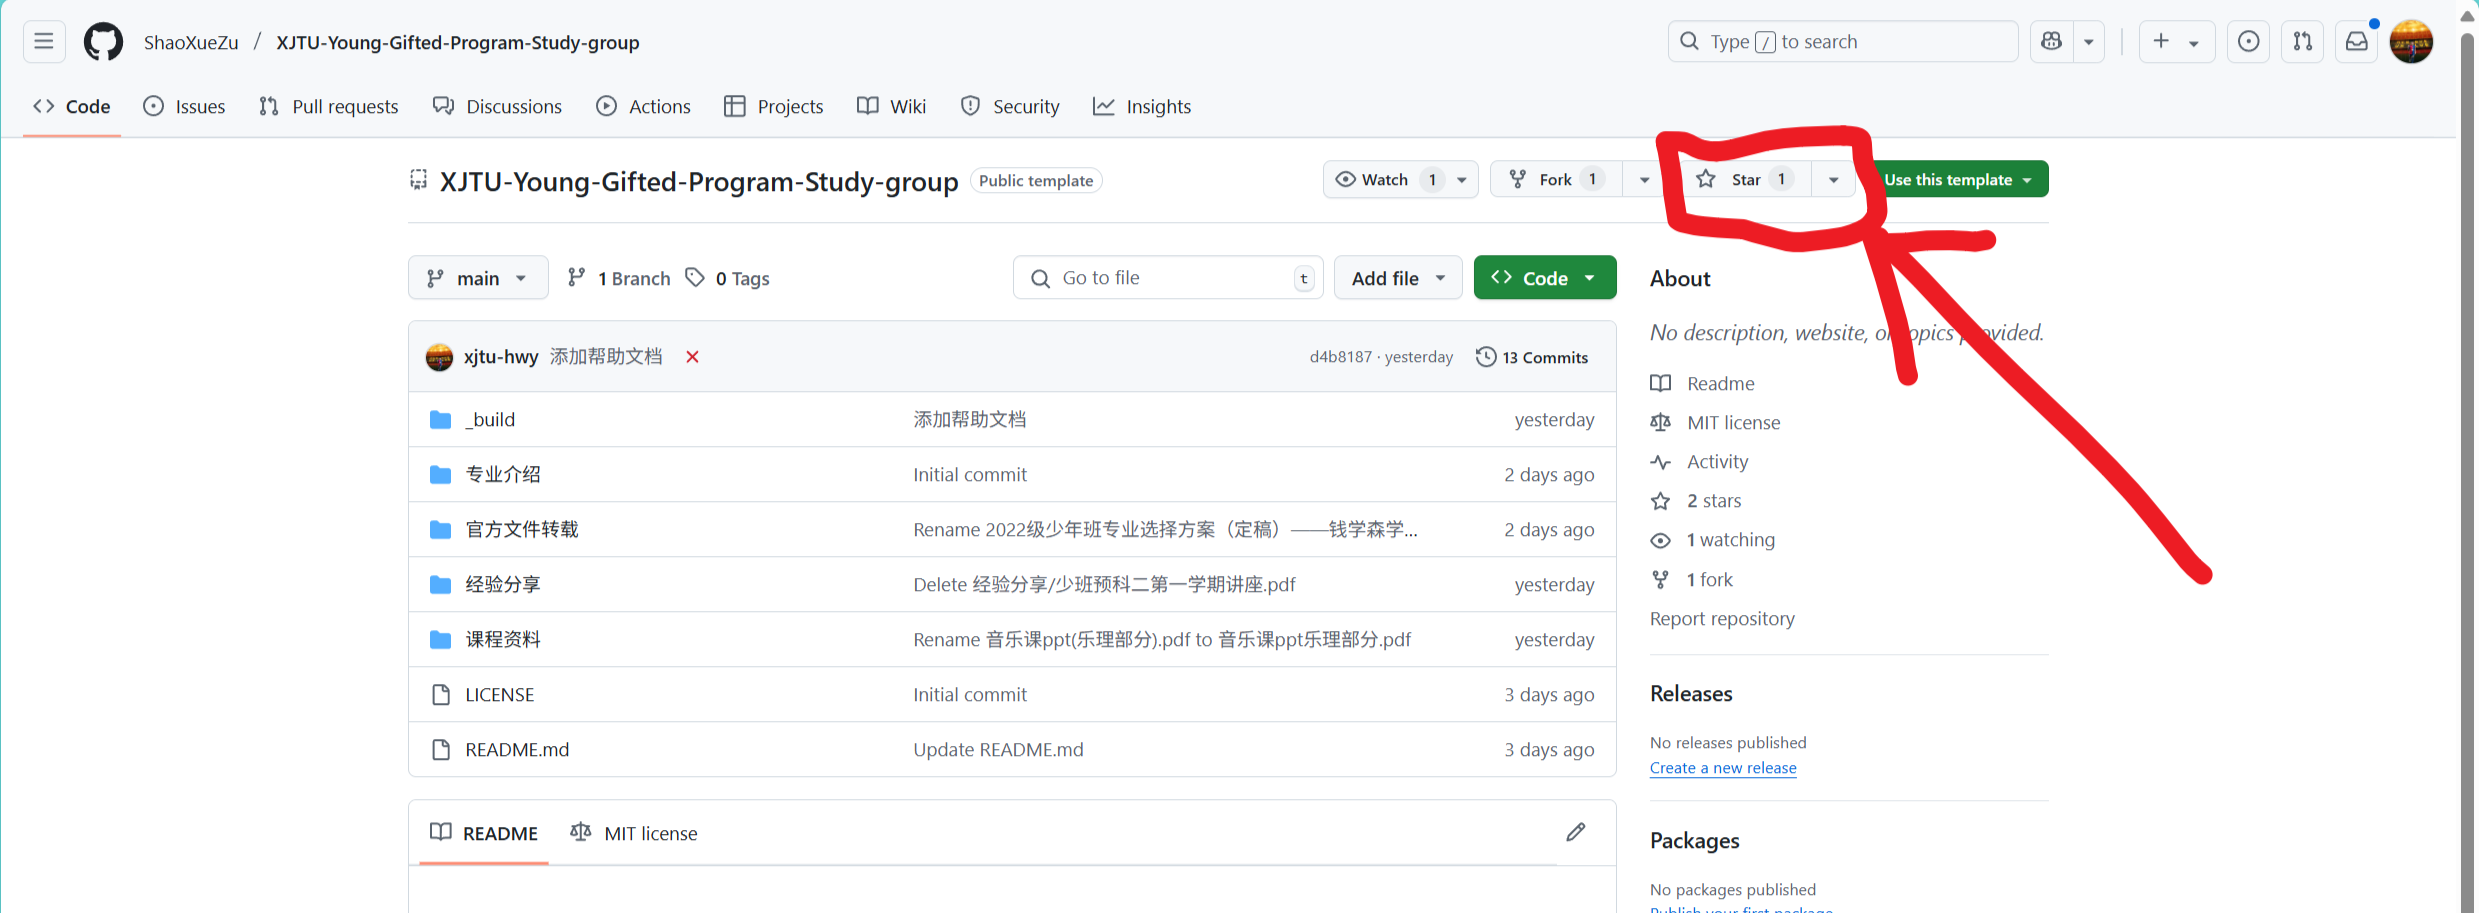Switch to the Insights tab
The image size is (2479, 913).
(1142, 106)
